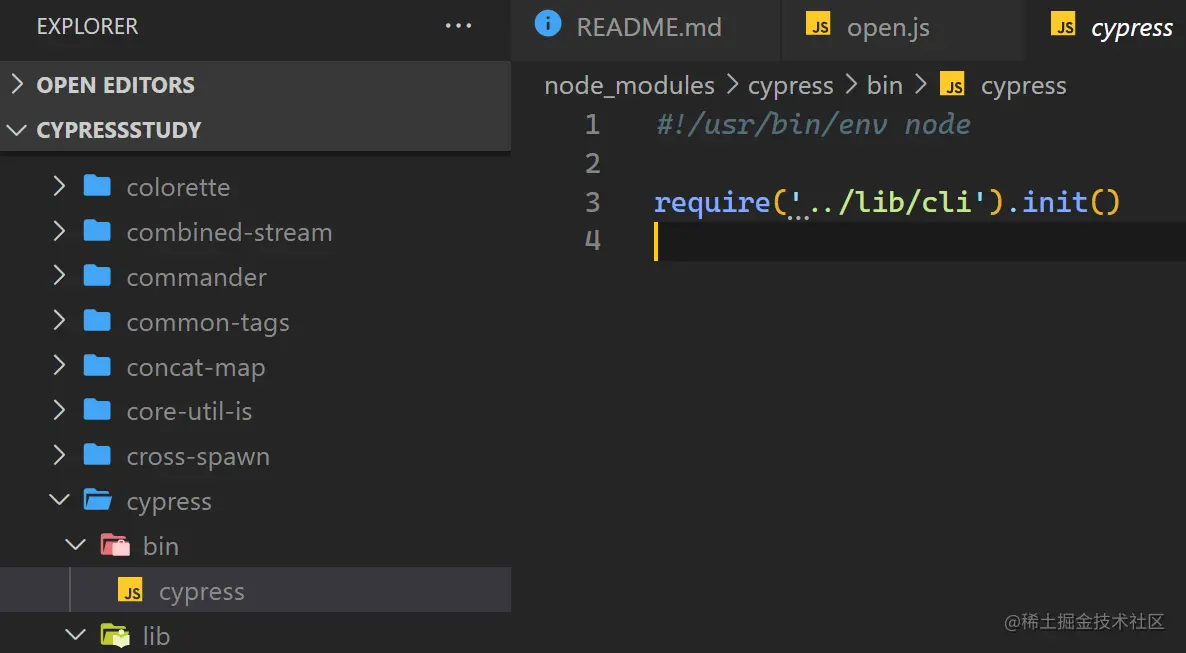Select the cypress file in bin folder
The image size is (1186, 653).
(x=256, y=590)
